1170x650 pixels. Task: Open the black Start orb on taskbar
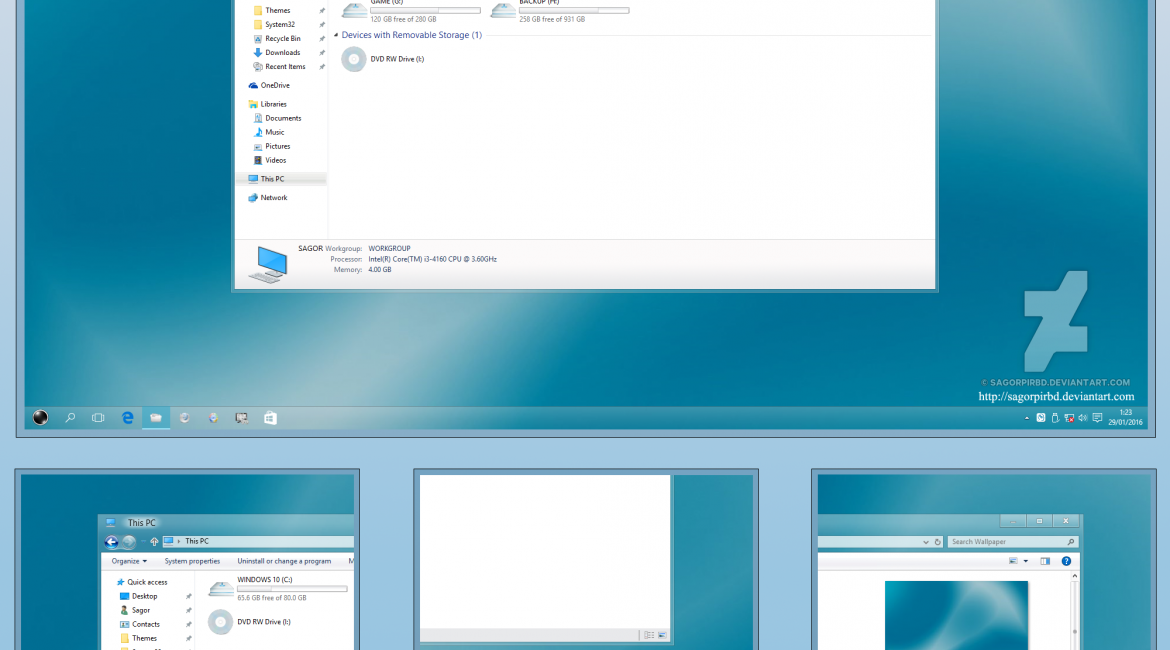tap(40, 418)
